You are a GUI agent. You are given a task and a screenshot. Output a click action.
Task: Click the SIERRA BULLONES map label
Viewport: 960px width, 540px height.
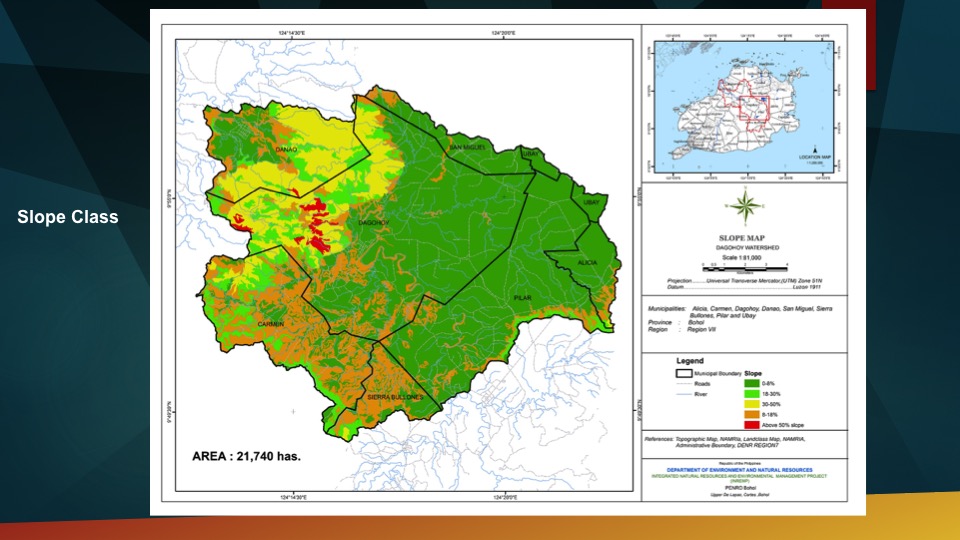pos(397,397)
